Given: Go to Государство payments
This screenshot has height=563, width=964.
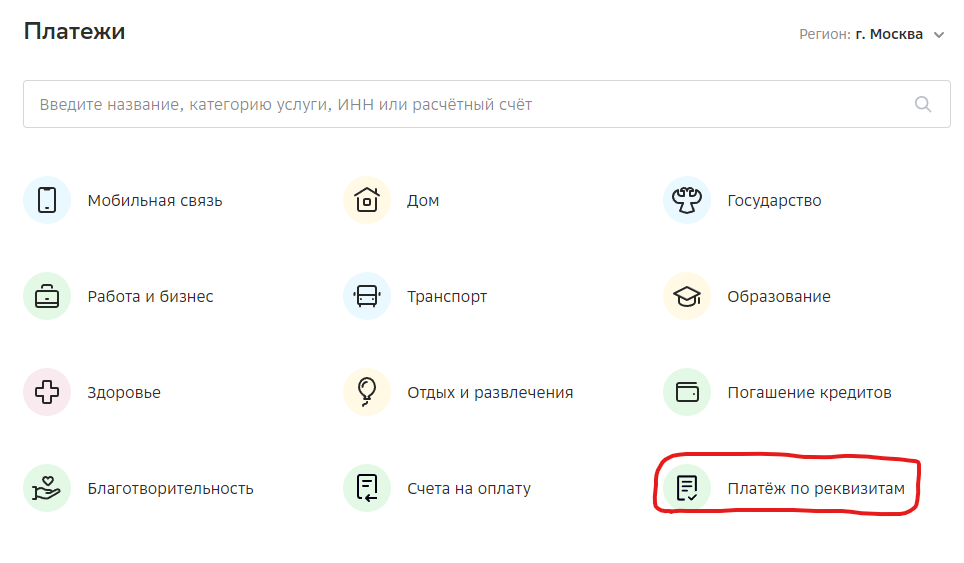Looking at the screenshot, I should pyautogui.click(x=774, y=201).
